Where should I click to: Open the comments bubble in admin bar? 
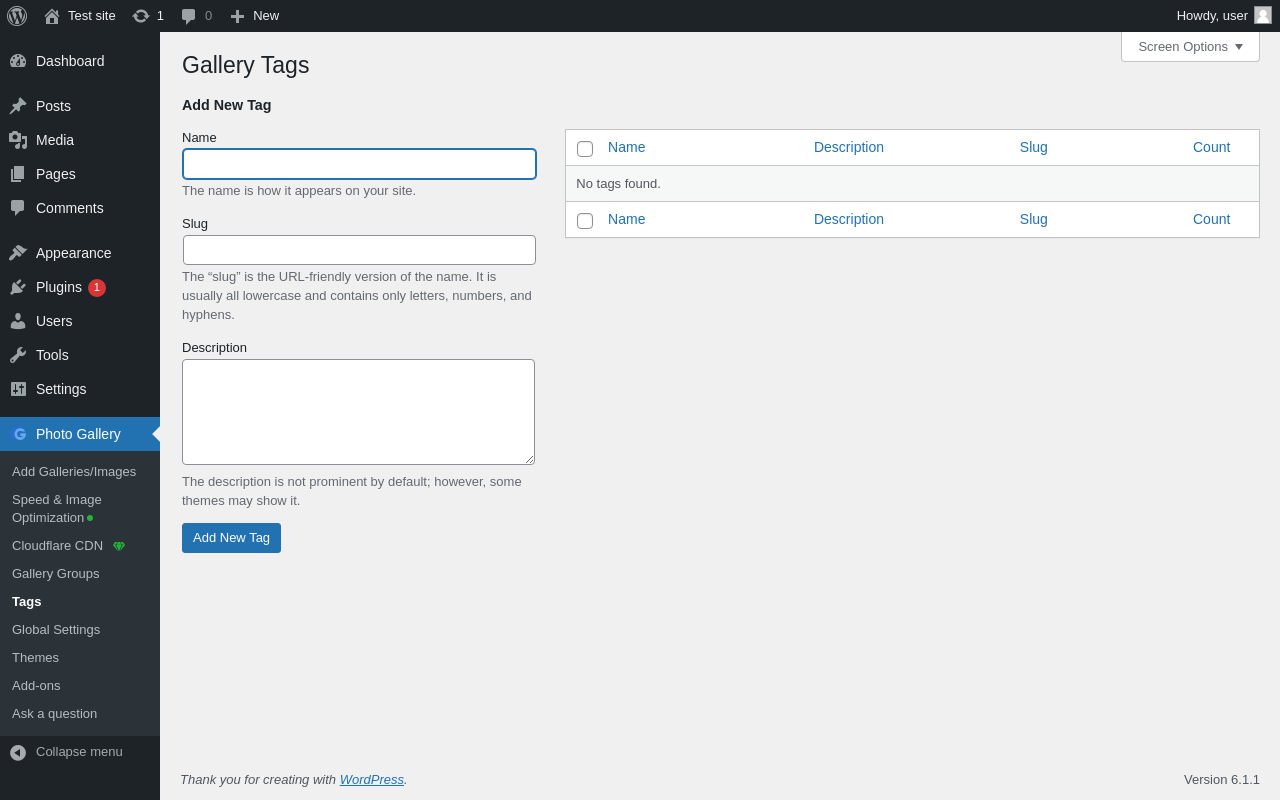188,16
